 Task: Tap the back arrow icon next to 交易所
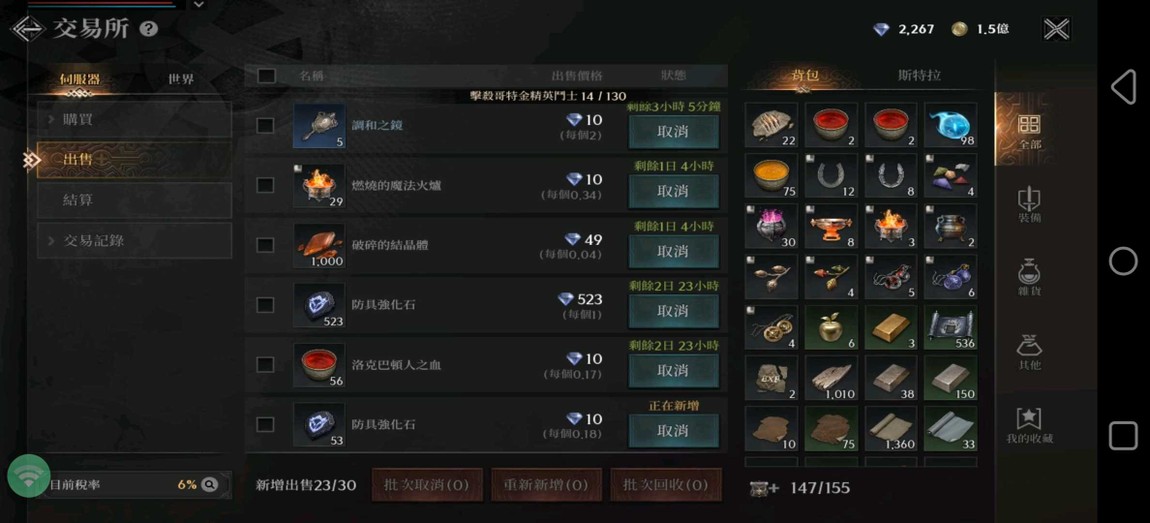coord(29,29)
